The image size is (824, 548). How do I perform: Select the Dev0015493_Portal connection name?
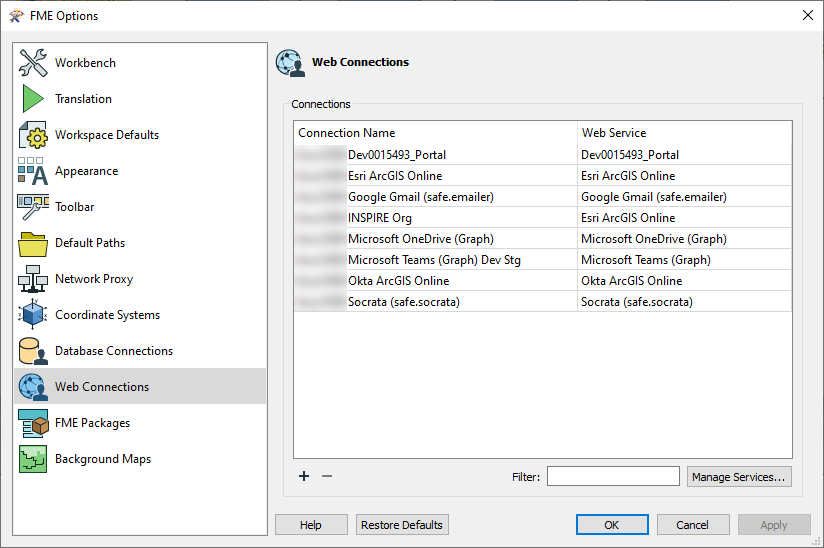point(397,155)
